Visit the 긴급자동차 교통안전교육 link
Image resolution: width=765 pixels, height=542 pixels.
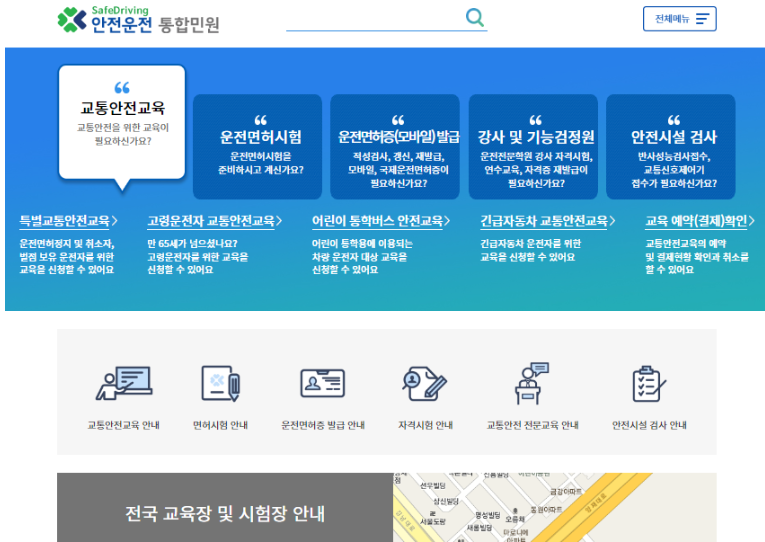[x=547, y=221]
